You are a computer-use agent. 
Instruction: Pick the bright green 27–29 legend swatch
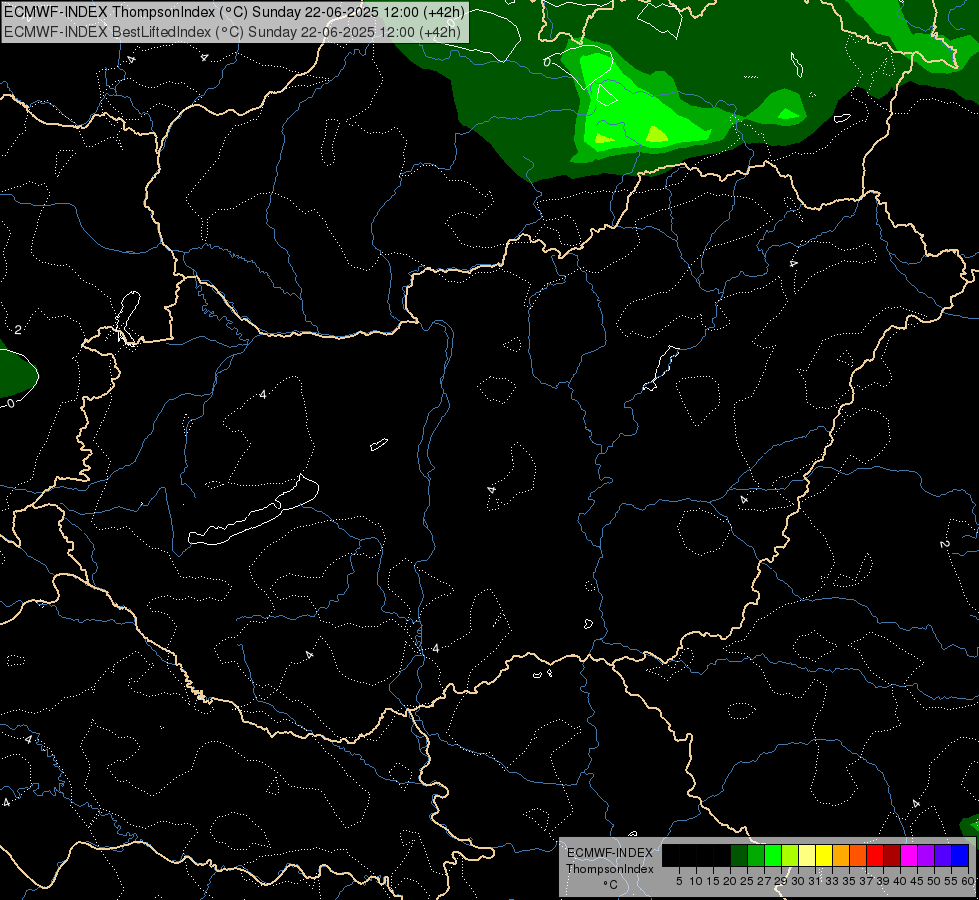[x=773, y=855]
